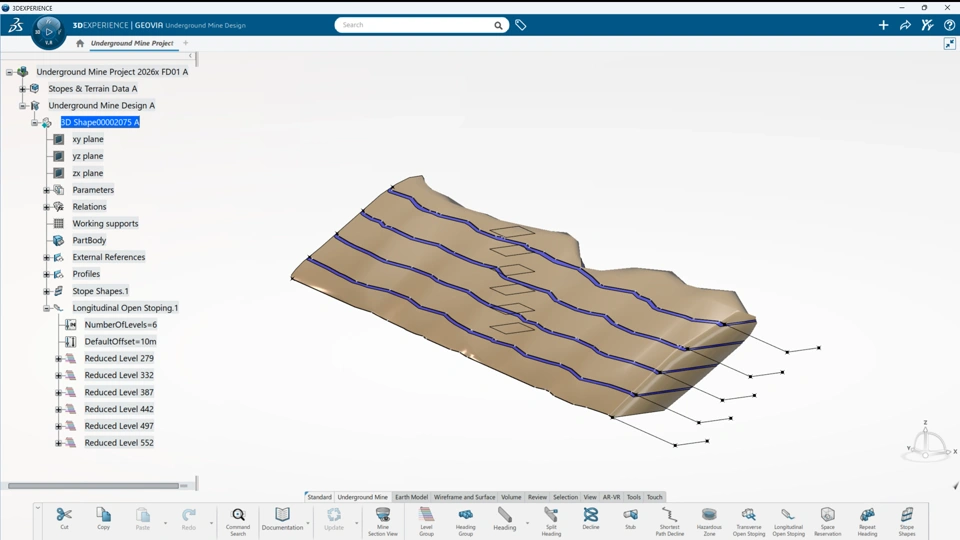Click the search magnifier button

pos(498,25)
